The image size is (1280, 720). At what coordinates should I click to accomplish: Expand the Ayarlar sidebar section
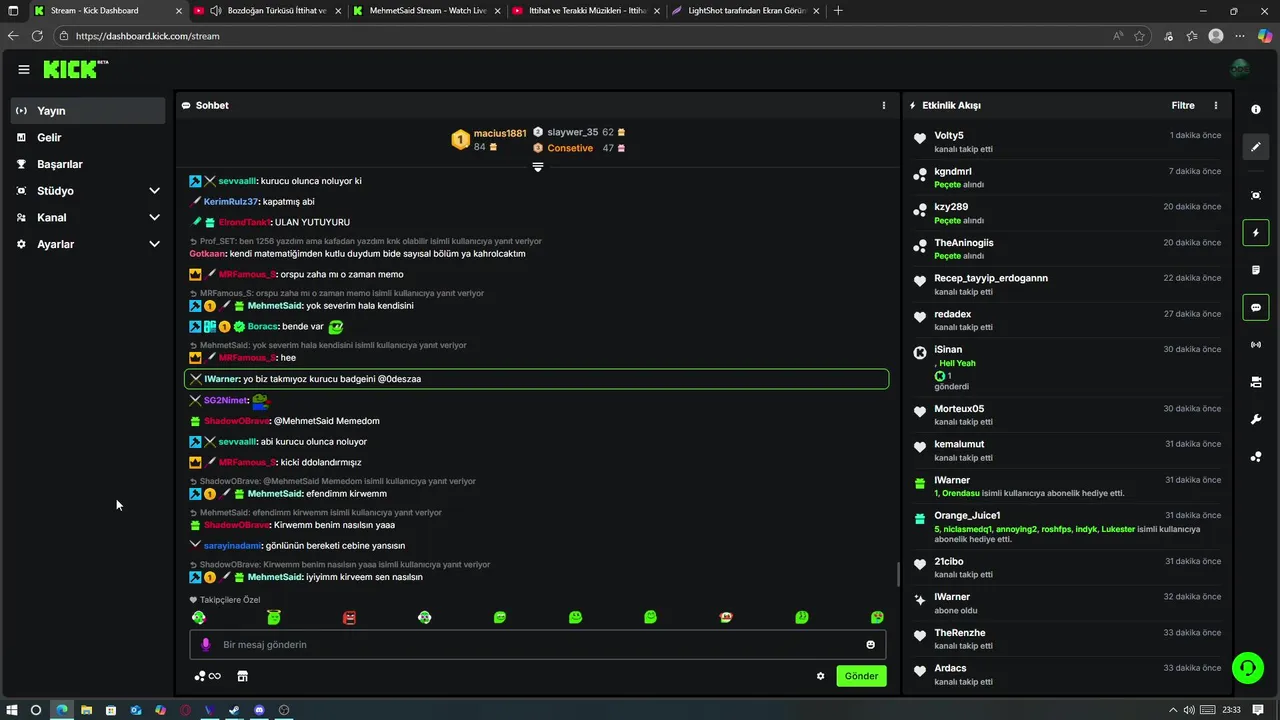(154, 244)
